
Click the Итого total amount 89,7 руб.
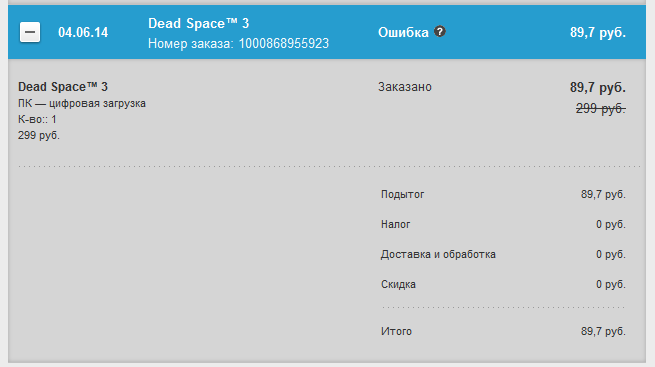coord(603,332)
